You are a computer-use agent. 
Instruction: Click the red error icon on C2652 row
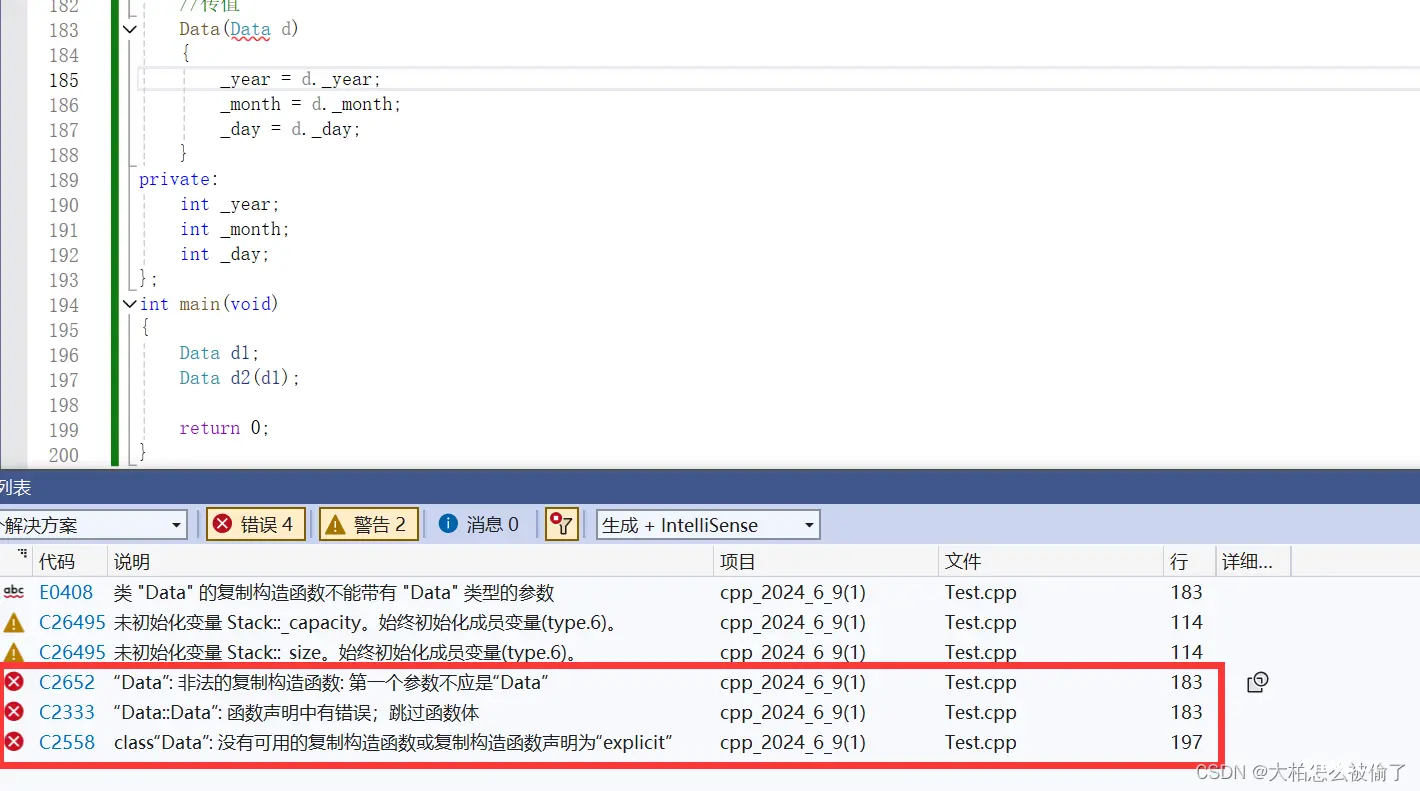click(x=14, y=682)
